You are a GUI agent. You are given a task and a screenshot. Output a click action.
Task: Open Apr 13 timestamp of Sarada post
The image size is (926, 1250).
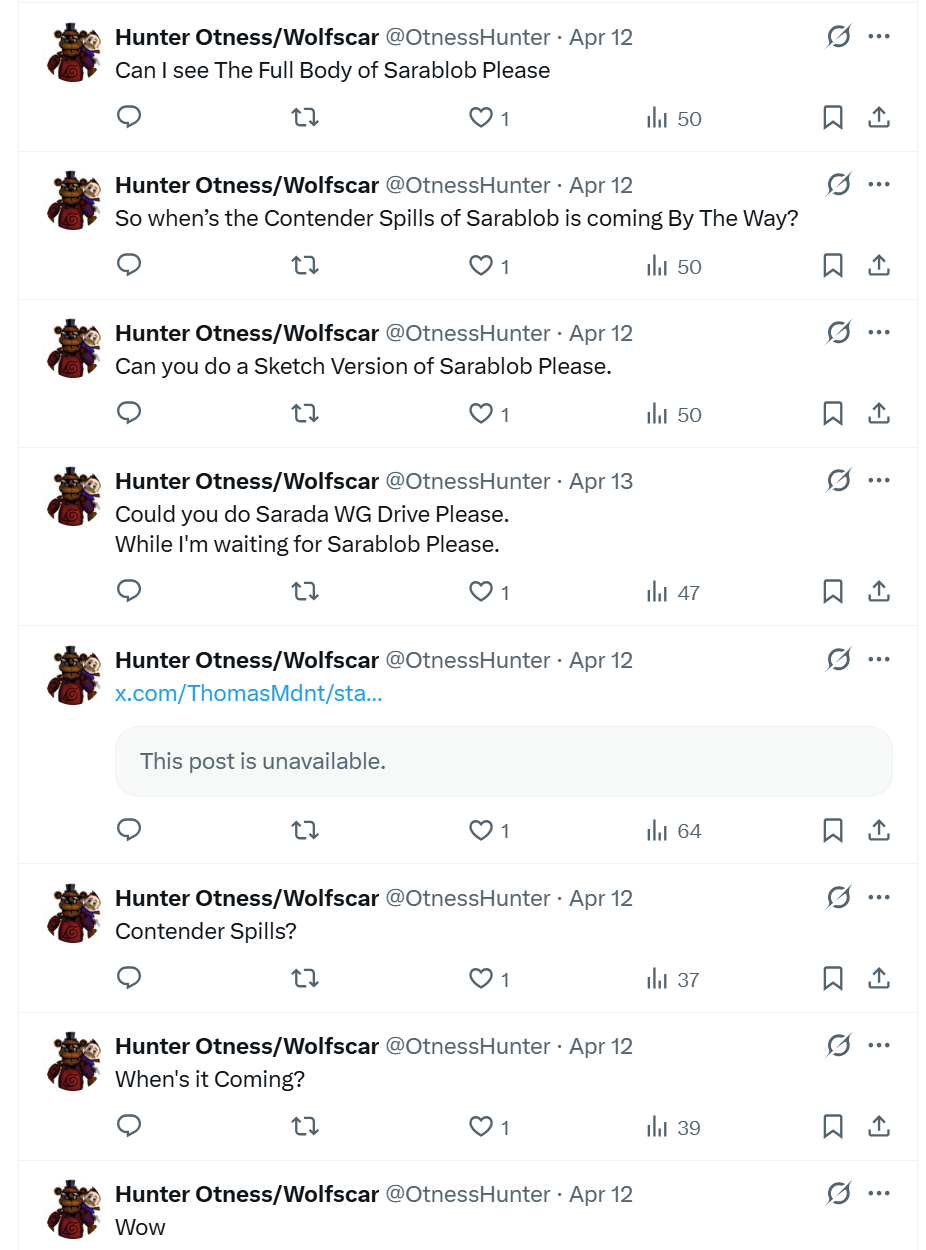601,481
